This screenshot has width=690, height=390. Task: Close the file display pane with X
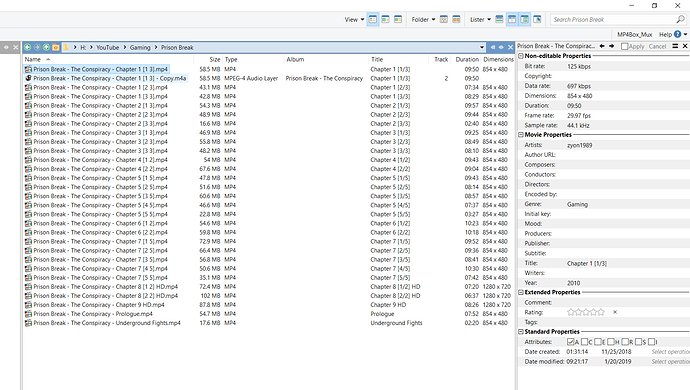coord(510,47)
